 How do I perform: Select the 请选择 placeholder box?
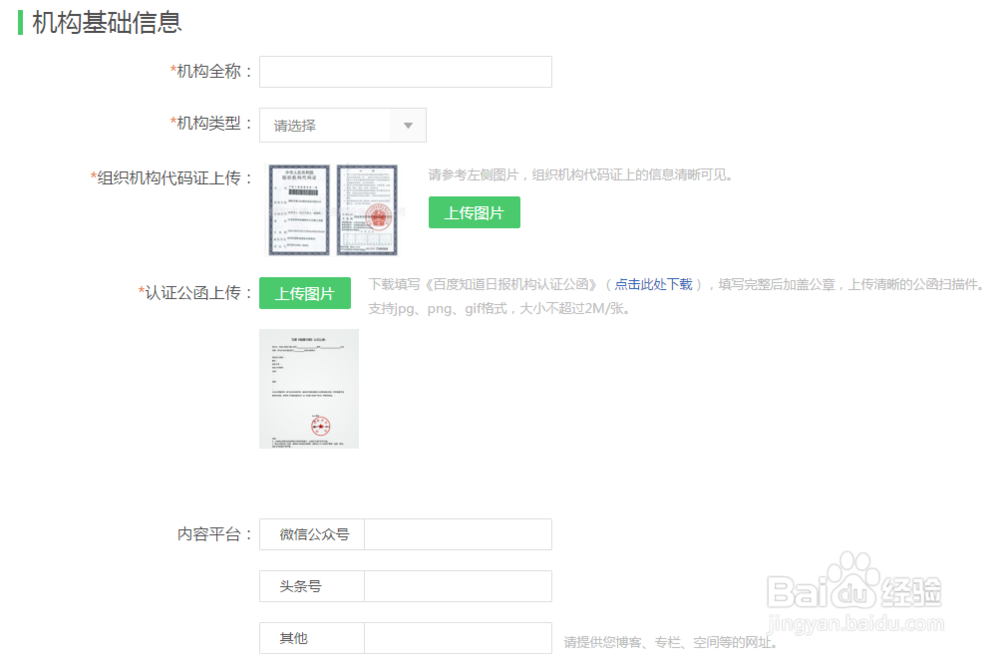pyautogui.click(x=320, y=125)
